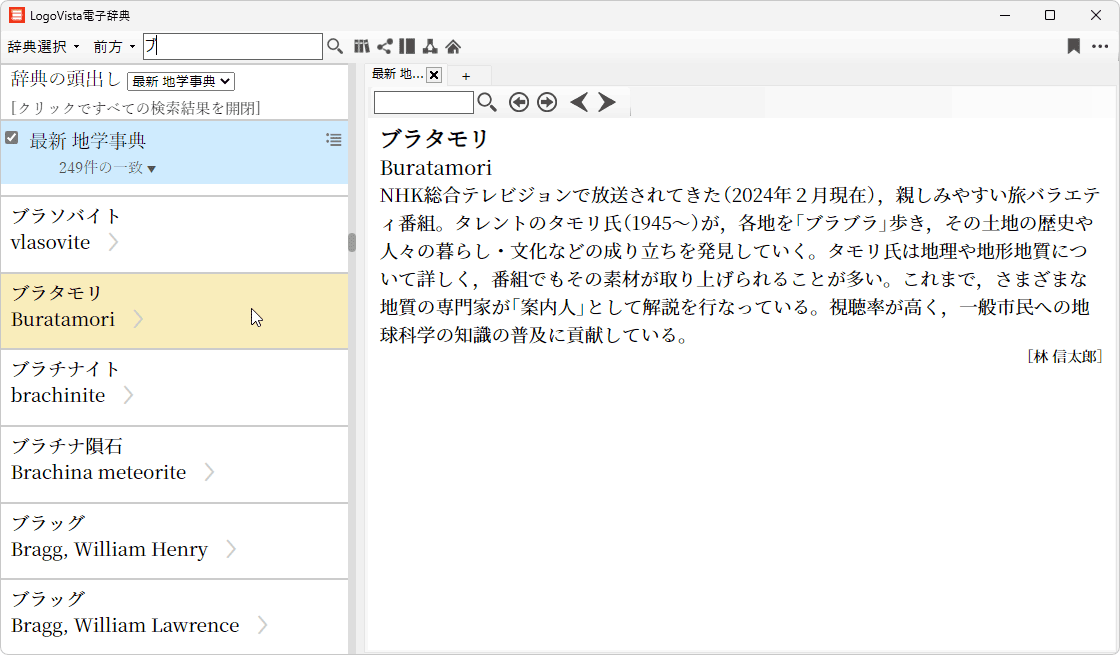The height and width of the screenshot is (655, 1120).
Task: Open the 最新 地学事典 combo box
Action: click(181, 81)
